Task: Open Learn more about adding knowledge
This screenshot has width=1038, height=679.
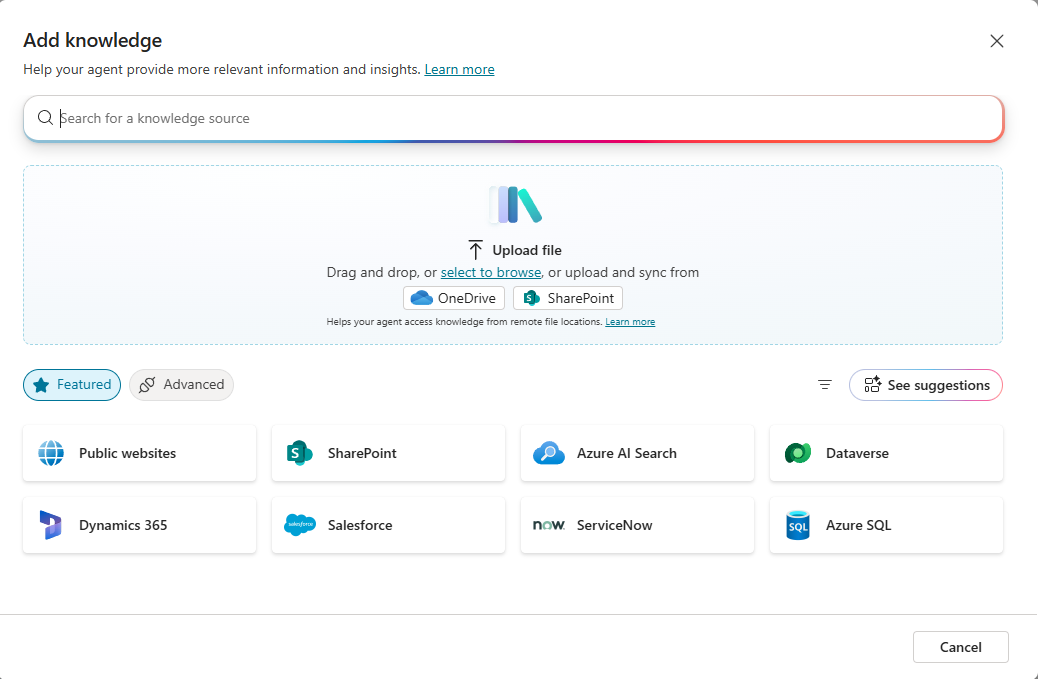Action: [x=459, y=69]
